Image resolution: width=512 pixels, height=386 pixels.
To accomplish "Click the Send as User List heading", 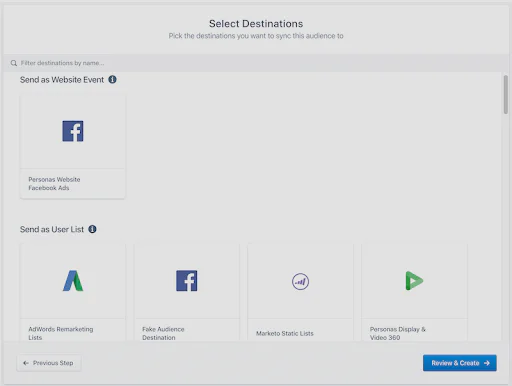I will [x=52, y=229].
